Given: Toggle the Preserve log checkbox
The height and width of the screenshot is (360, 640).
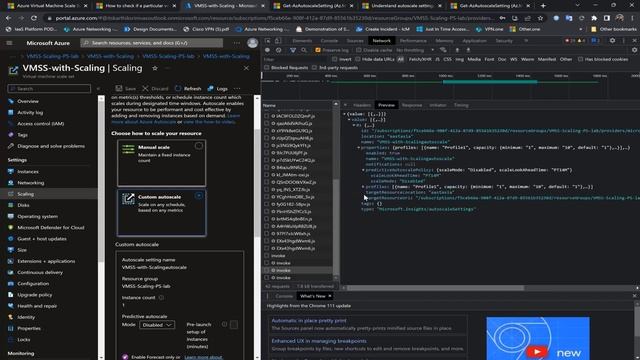Looking at the screenshot, I should click(318, 50).
